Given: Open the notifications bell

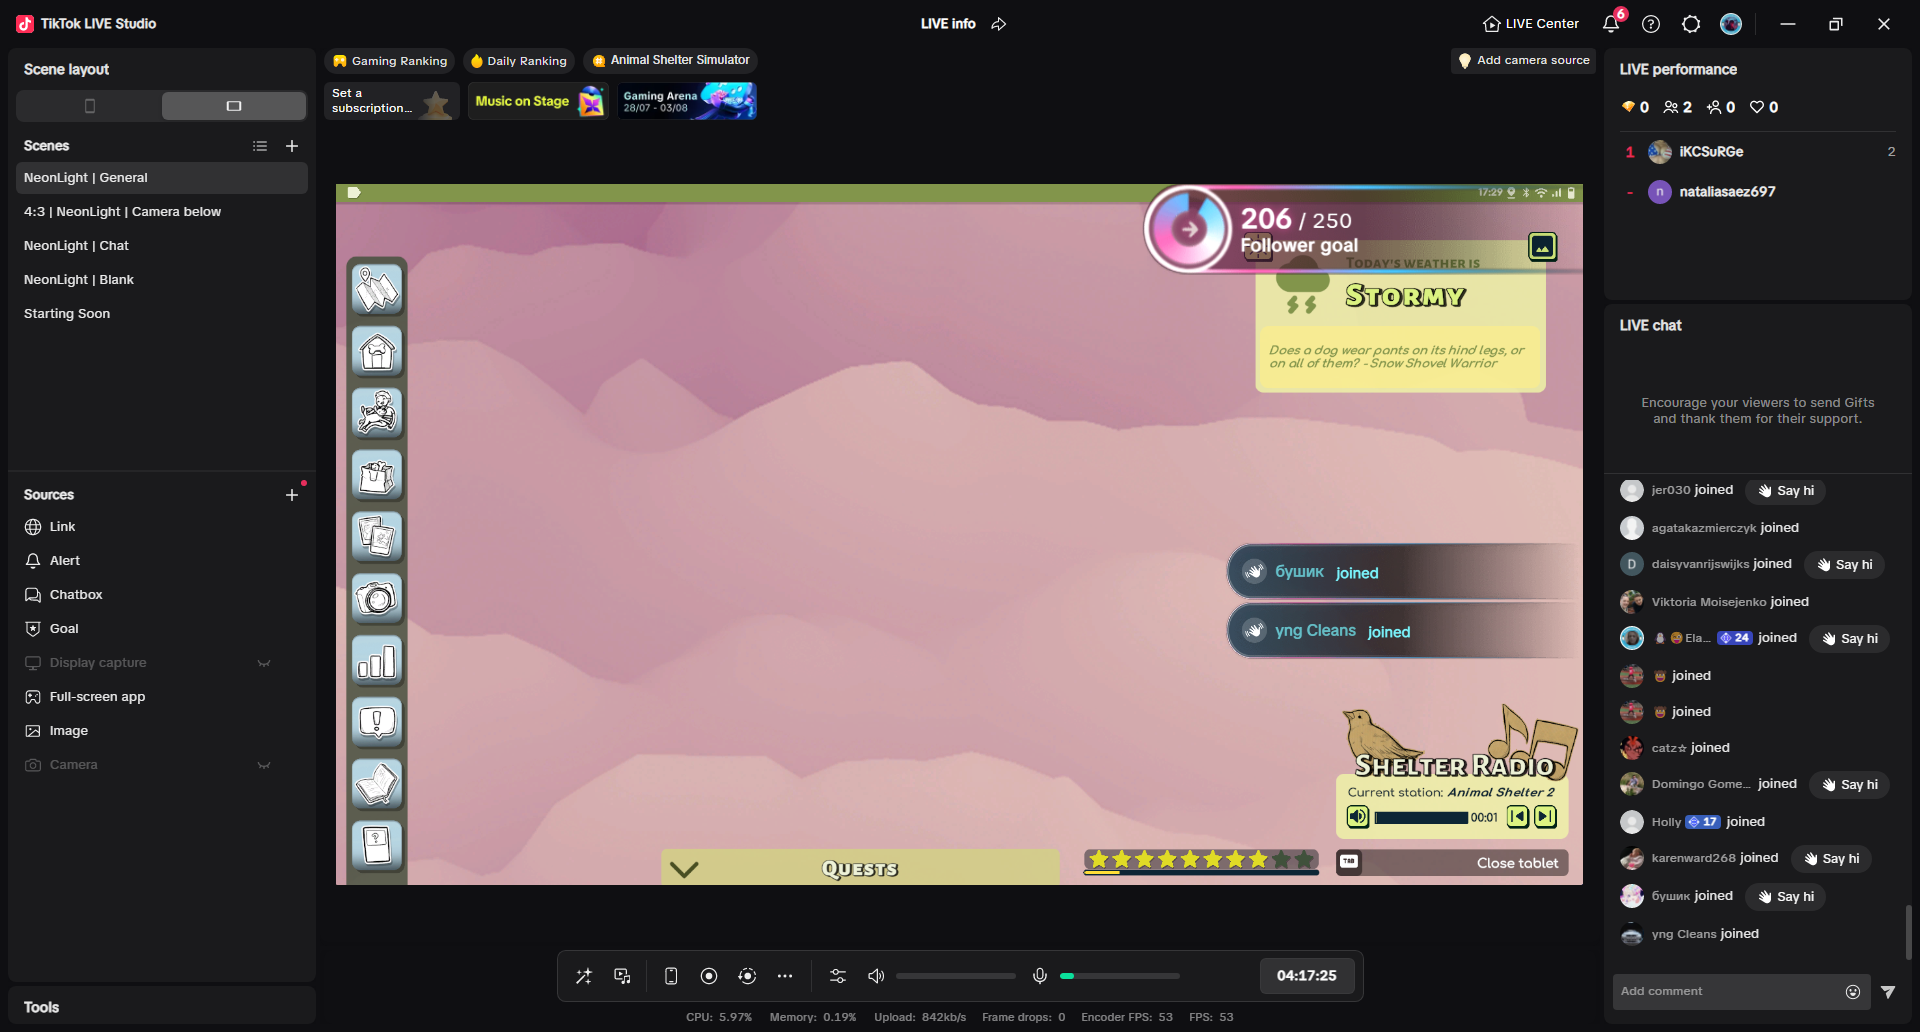Looking at the screenshot, I should [1610, 24].
